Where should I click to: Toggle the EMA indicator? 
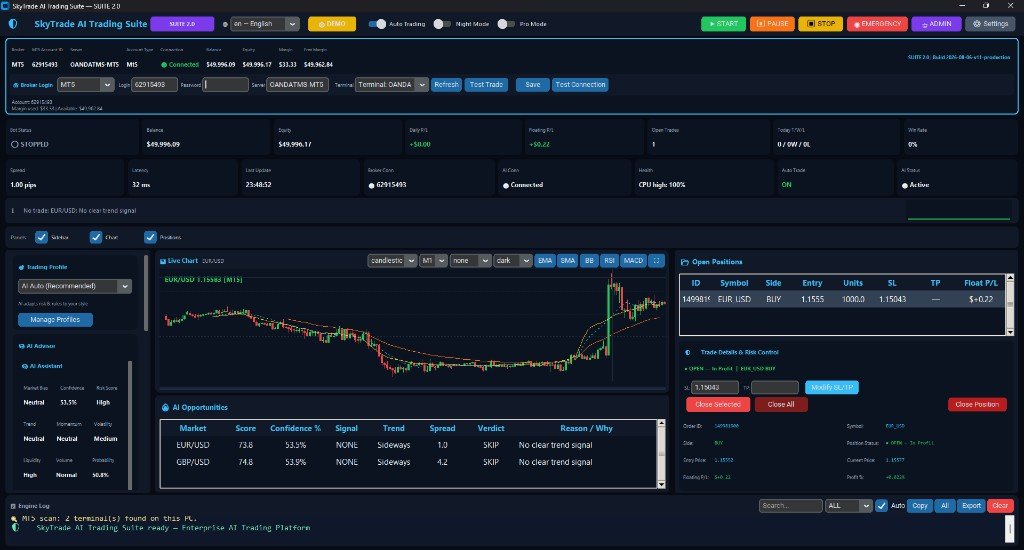click(545, 261)
